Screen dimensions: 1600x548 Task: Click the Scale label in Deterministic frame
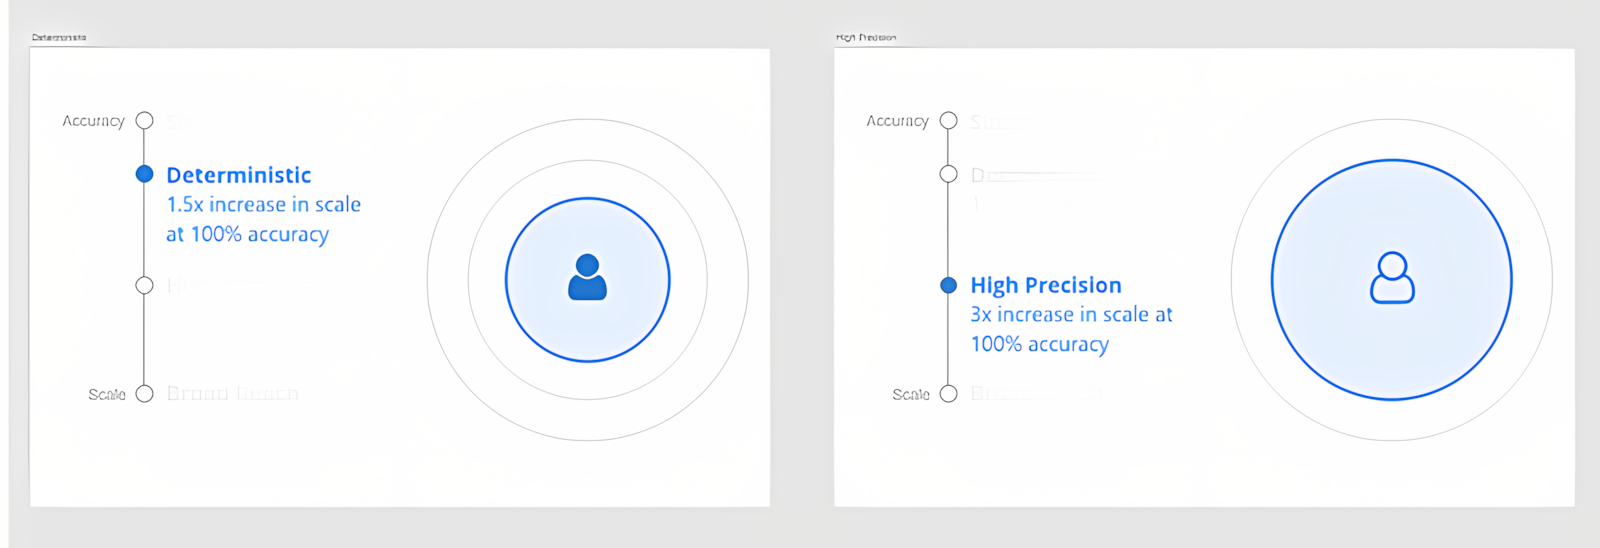[107, 395]
